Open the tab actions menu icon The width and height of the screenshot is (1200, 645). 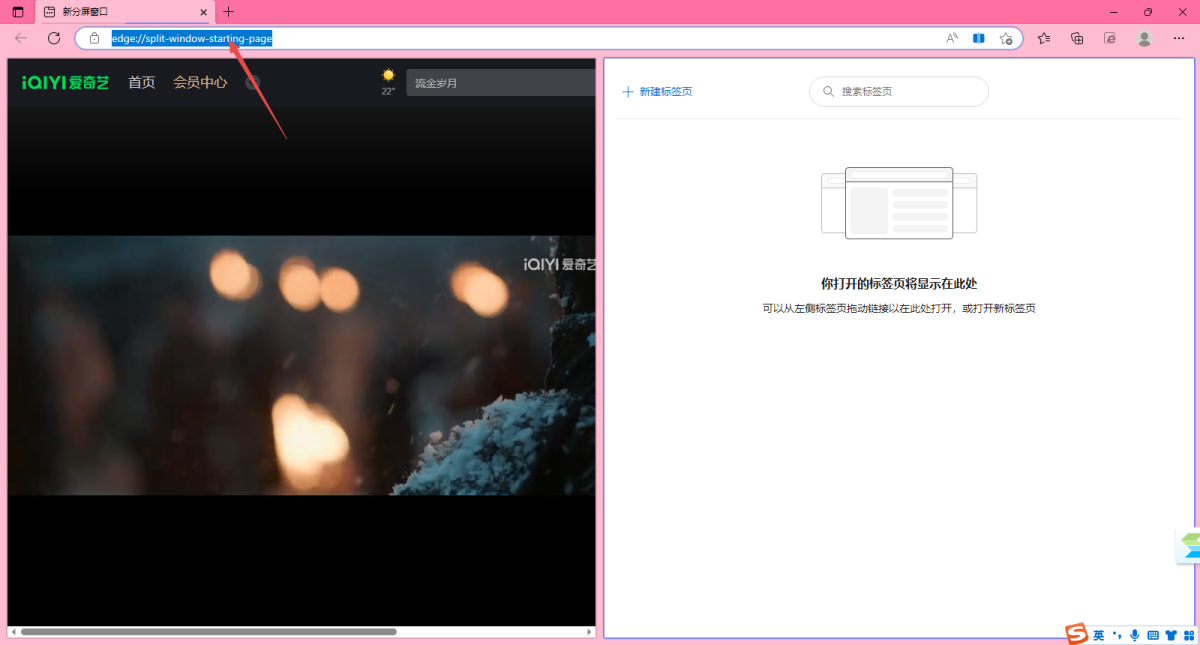18,12
